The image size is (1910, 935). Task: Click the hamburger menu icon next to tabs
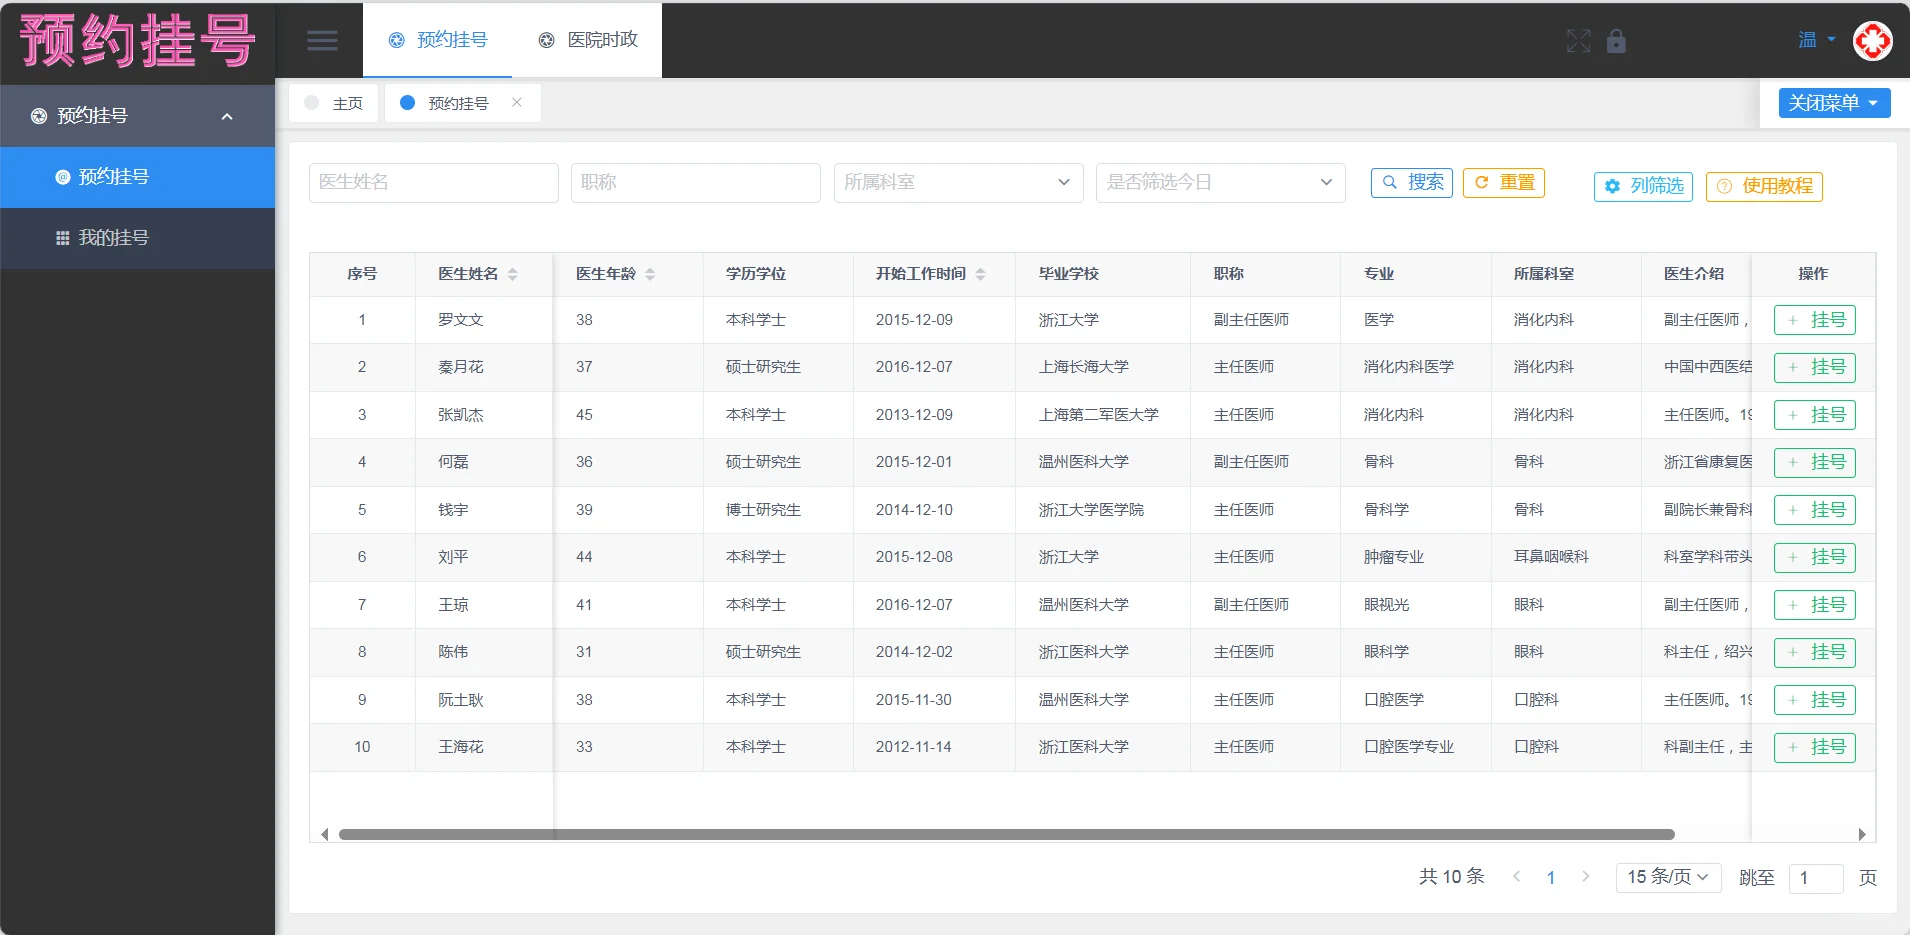click(x=322, y=40)
